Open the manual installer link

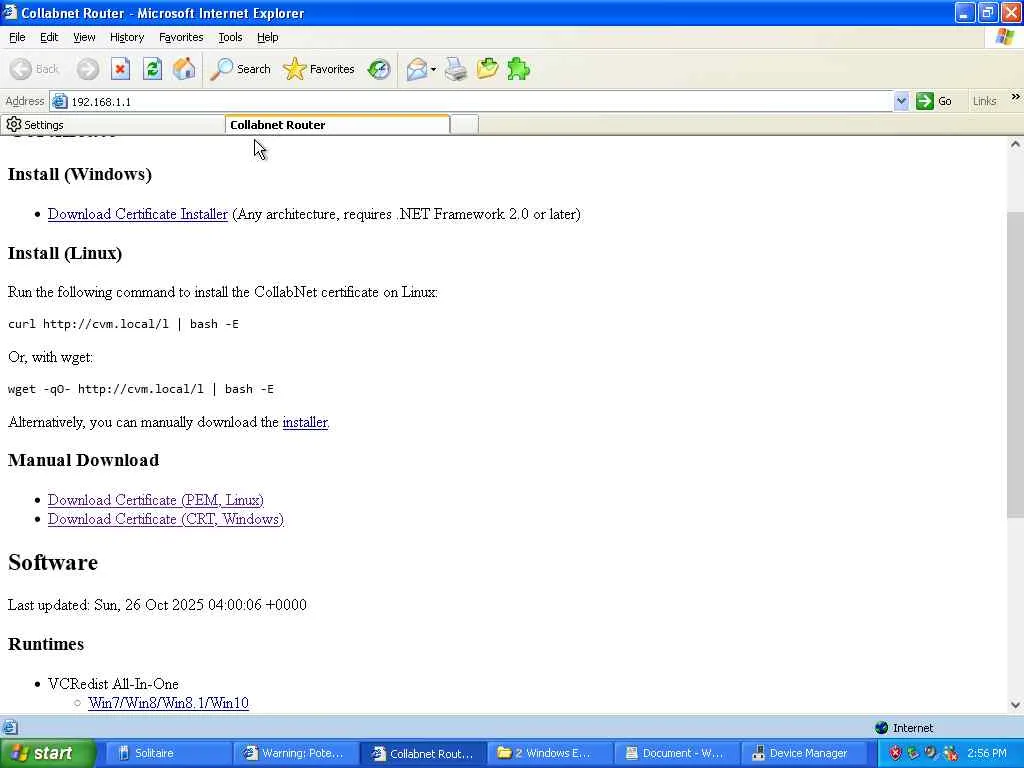[305, 422]
